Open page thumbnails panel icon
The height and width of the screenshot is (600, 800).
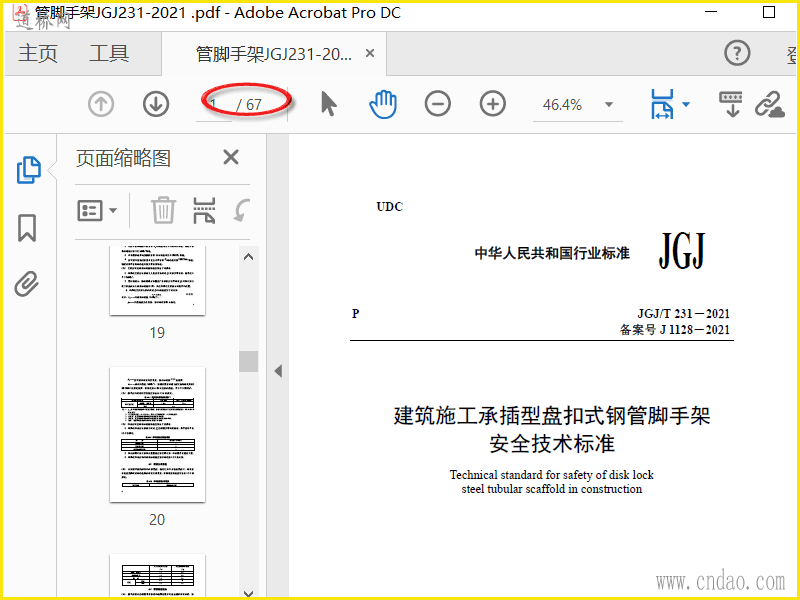[x=29, y=170]
